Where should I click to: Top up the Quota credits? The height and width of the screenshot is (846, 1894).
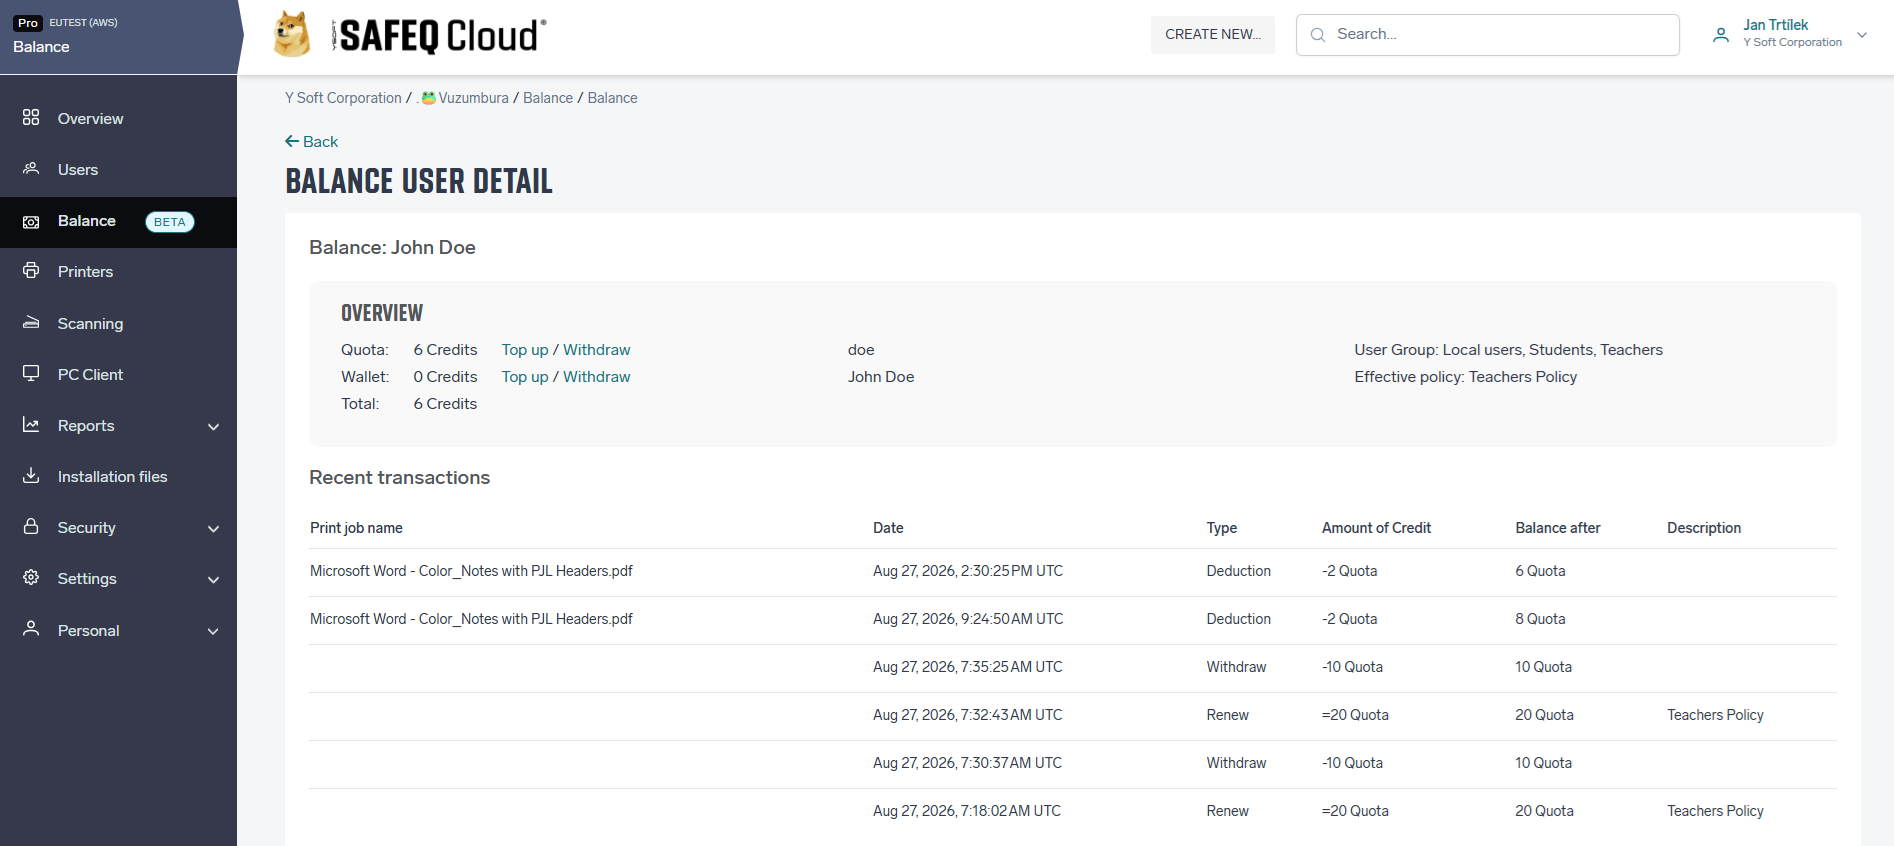[525, 350]
